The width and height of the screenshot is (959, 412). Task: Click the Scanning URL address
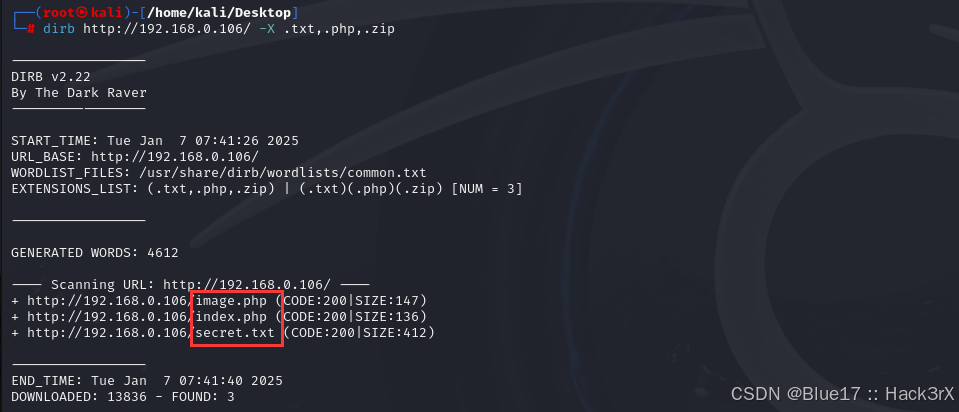(247, 285)
